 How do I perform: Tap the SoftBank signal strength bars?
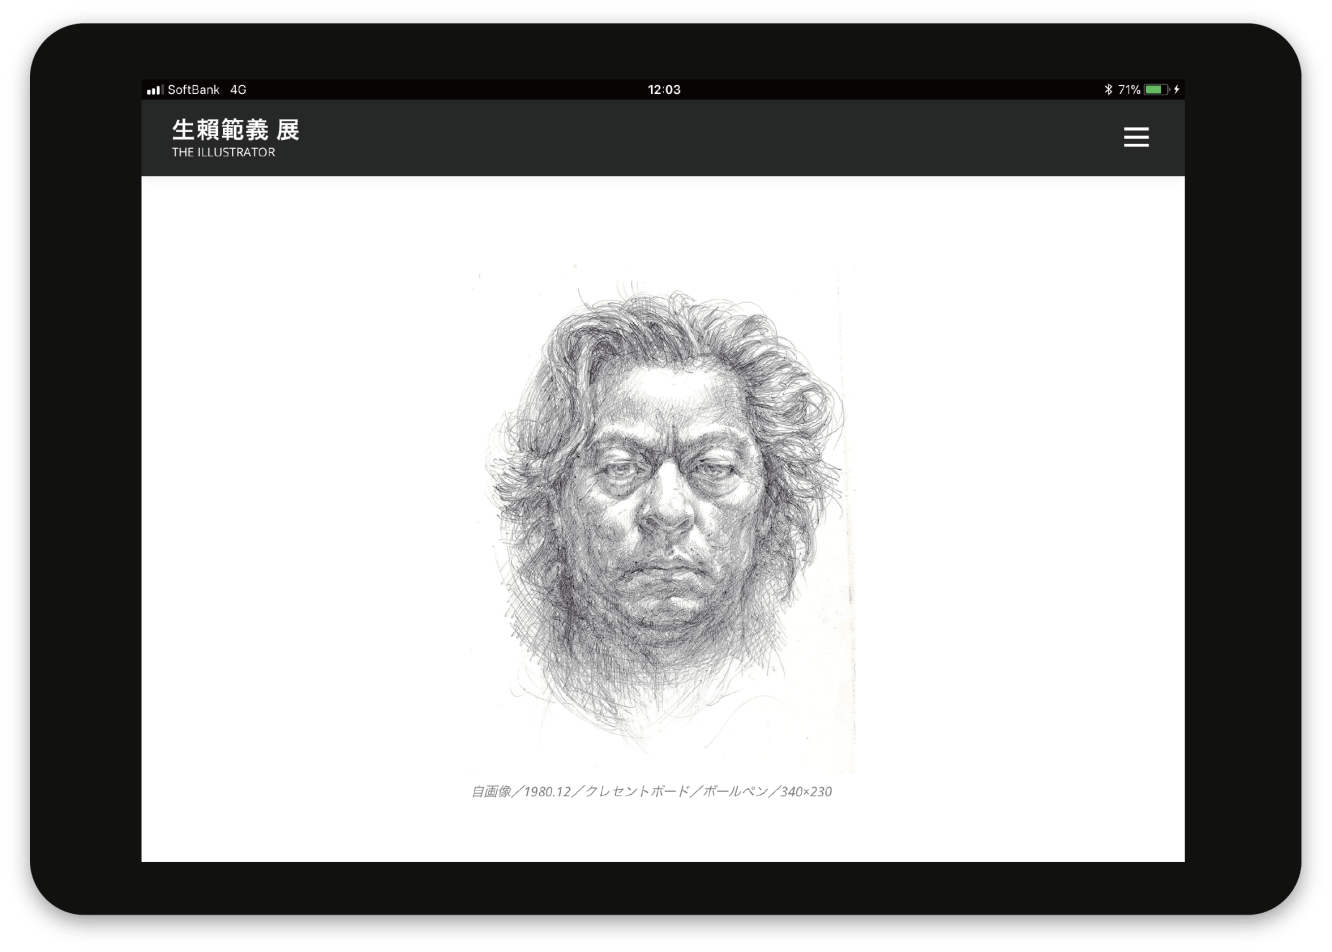(155, 90)
